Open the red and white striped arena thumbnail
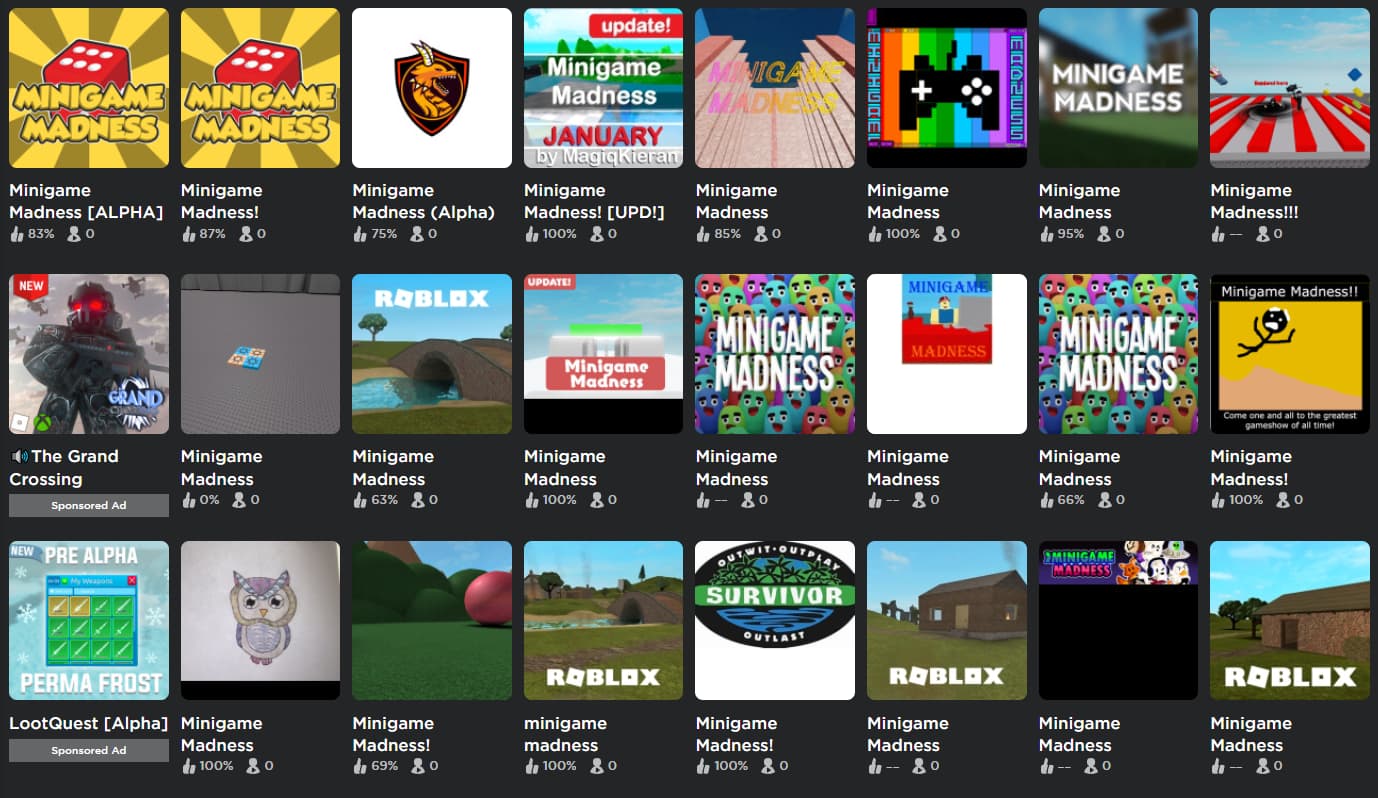The height and width of the screenshot is (798, 1378). [x=1290, y=88]
